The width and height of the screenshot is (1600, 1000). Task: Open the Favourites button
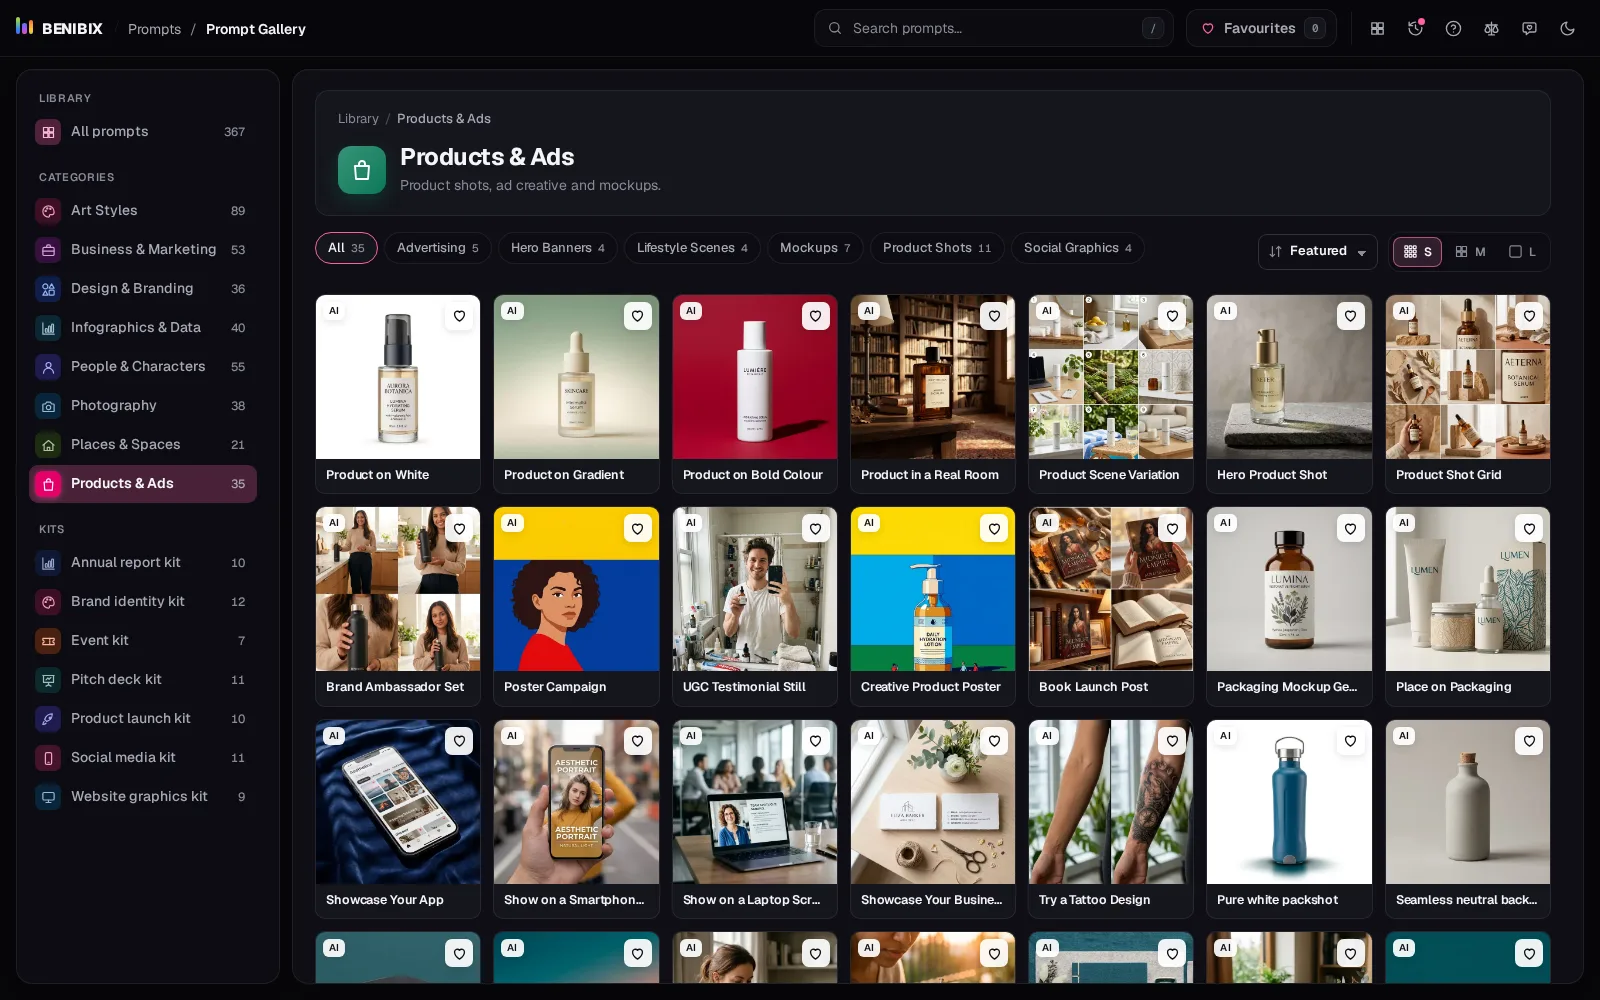[x=1261, y=29]
